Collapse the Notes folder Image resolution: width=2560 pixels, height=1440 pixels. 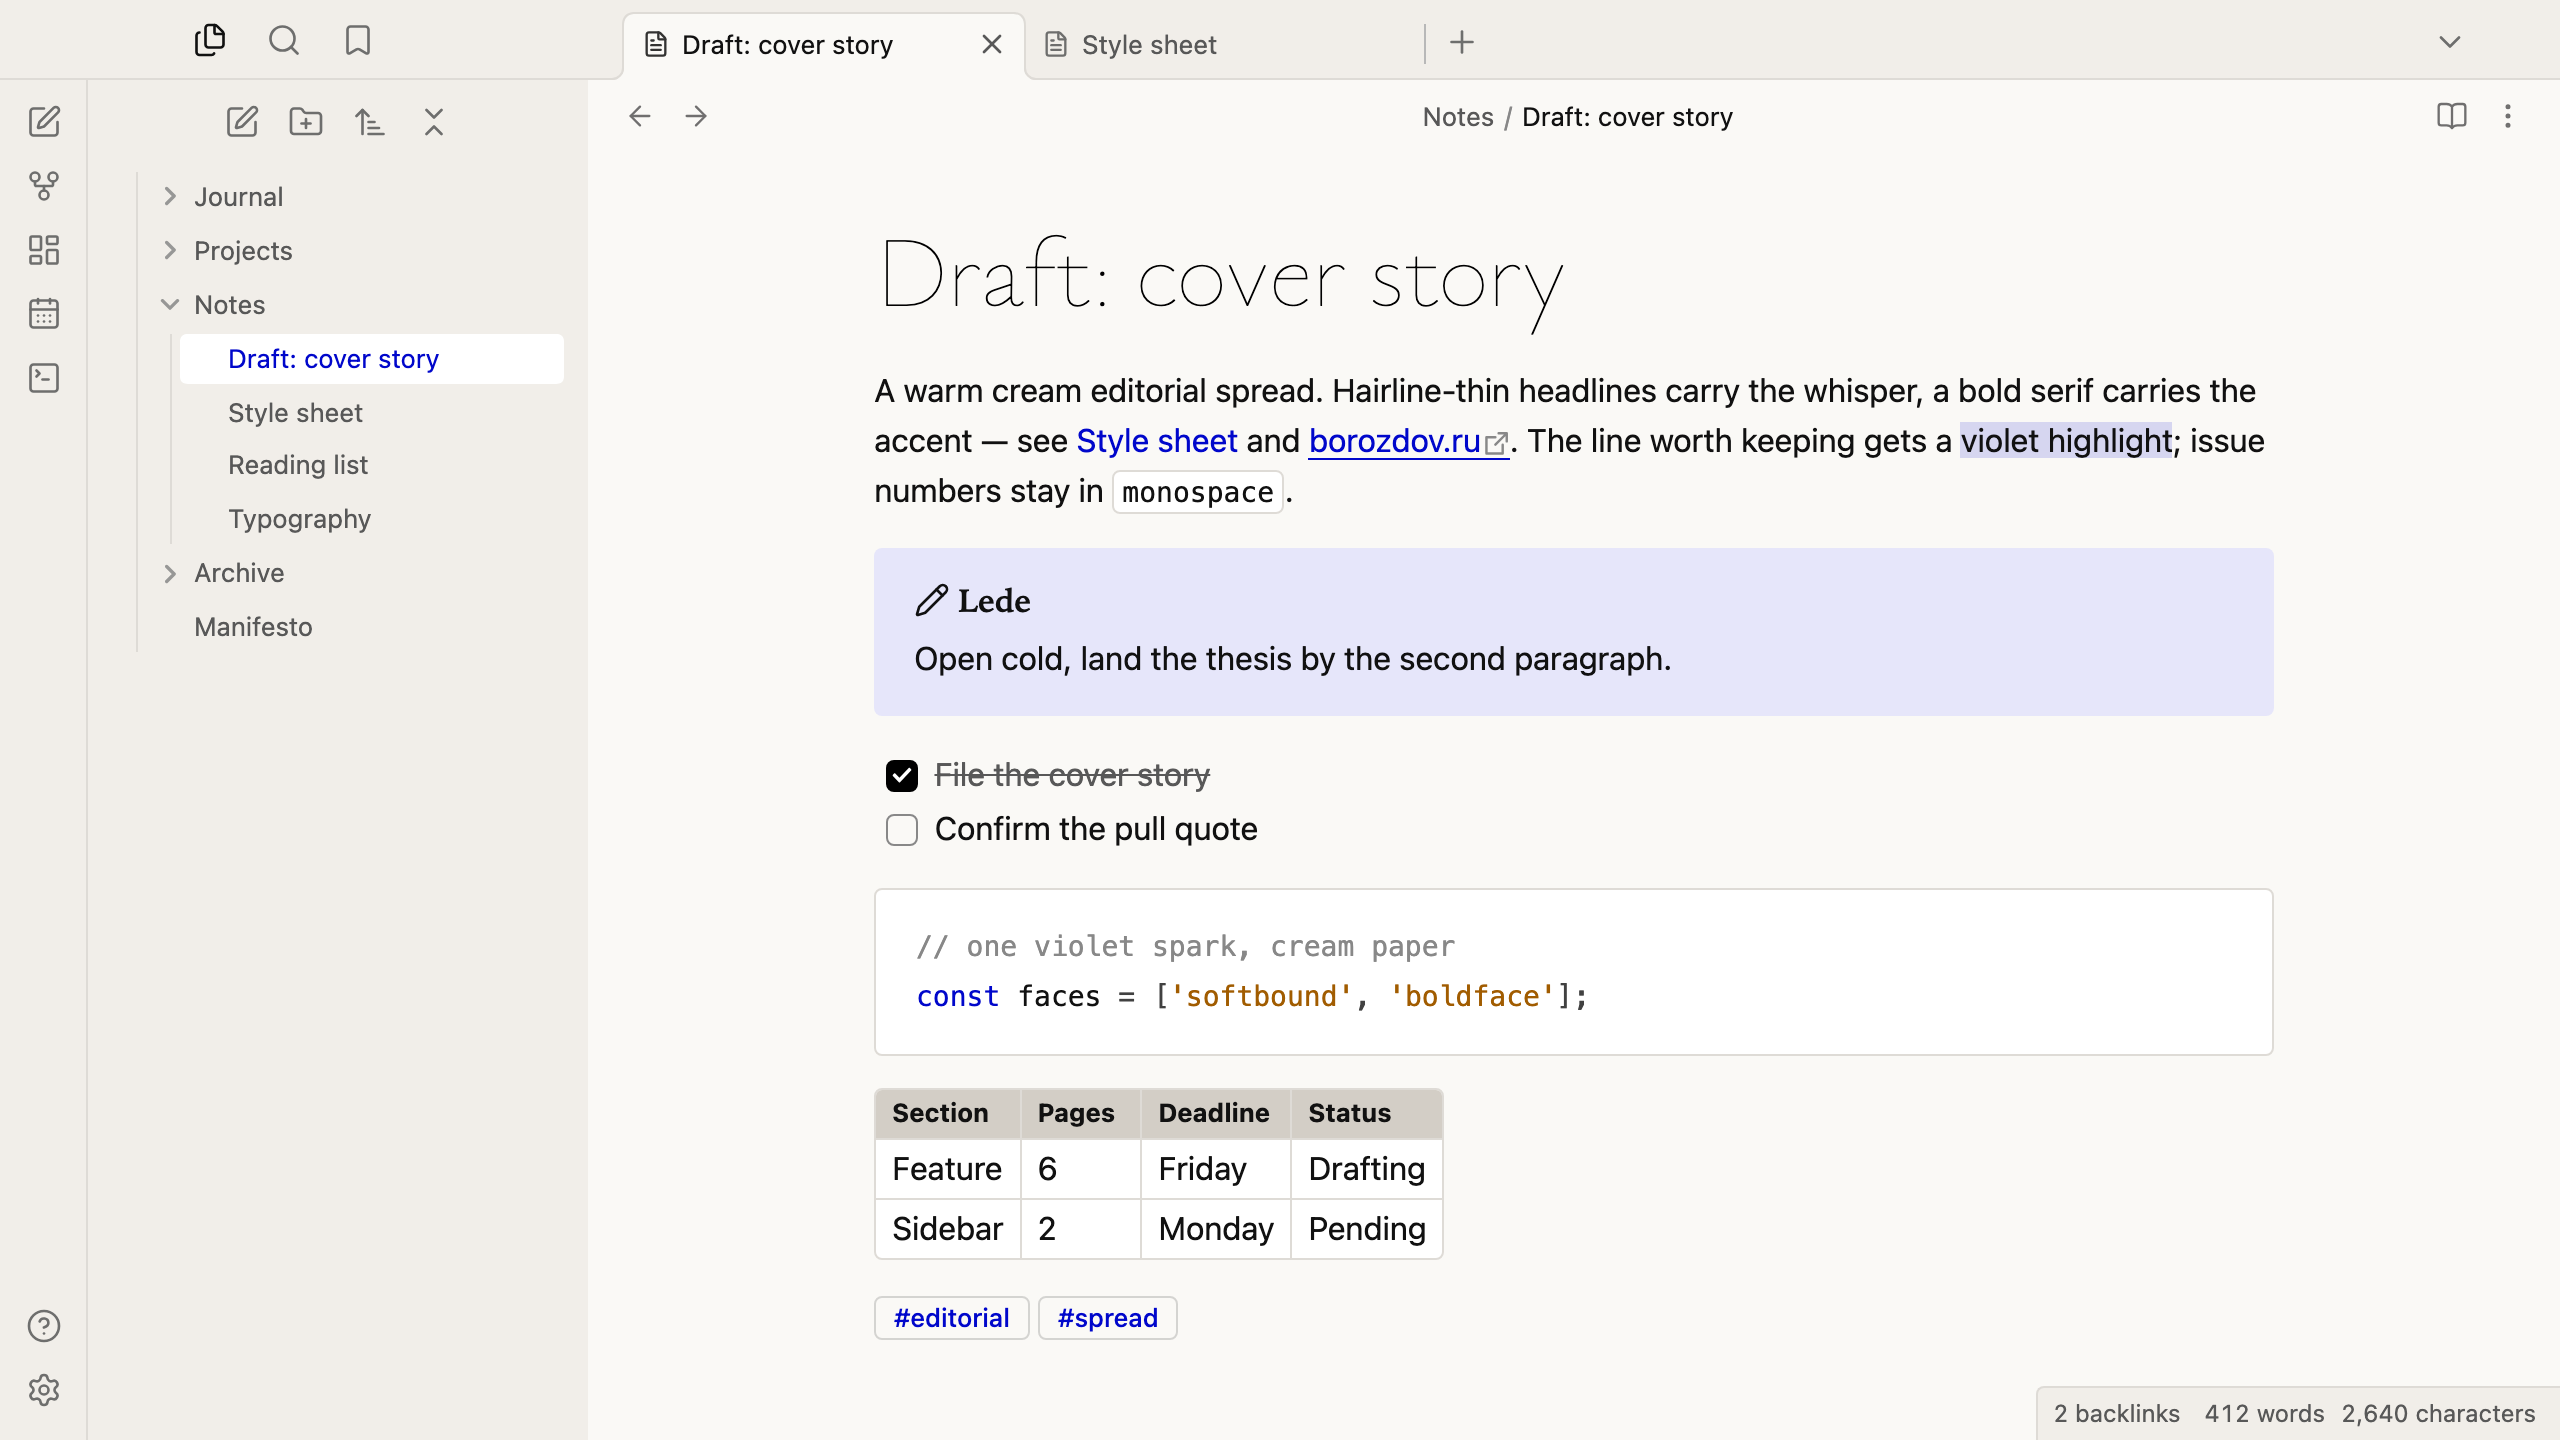click(x=170, y=305)
